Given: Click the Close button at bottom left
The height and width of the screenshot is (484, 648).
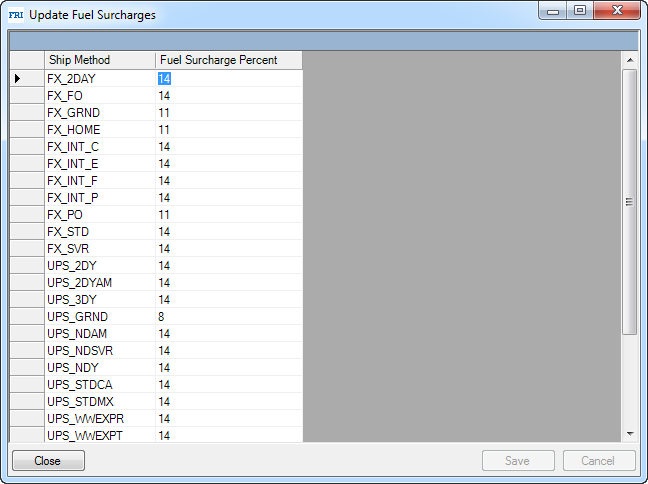Looking at the screenshot, I should 48,461.
